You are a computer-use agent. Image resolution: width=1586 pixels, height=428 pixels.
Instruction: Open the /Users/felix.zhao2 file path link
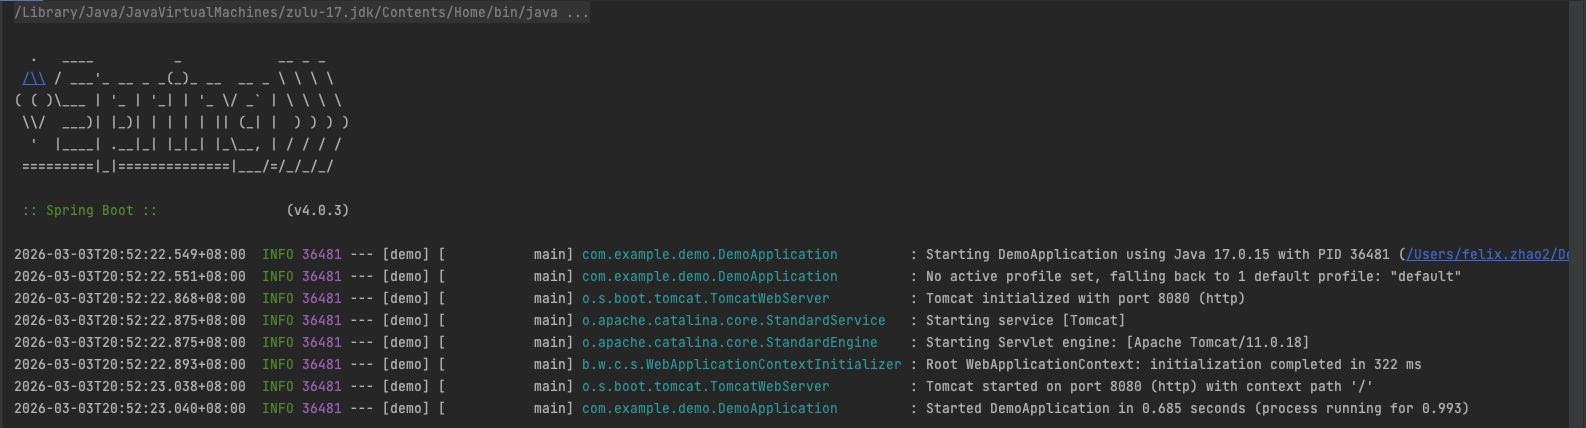(1488, 255)
